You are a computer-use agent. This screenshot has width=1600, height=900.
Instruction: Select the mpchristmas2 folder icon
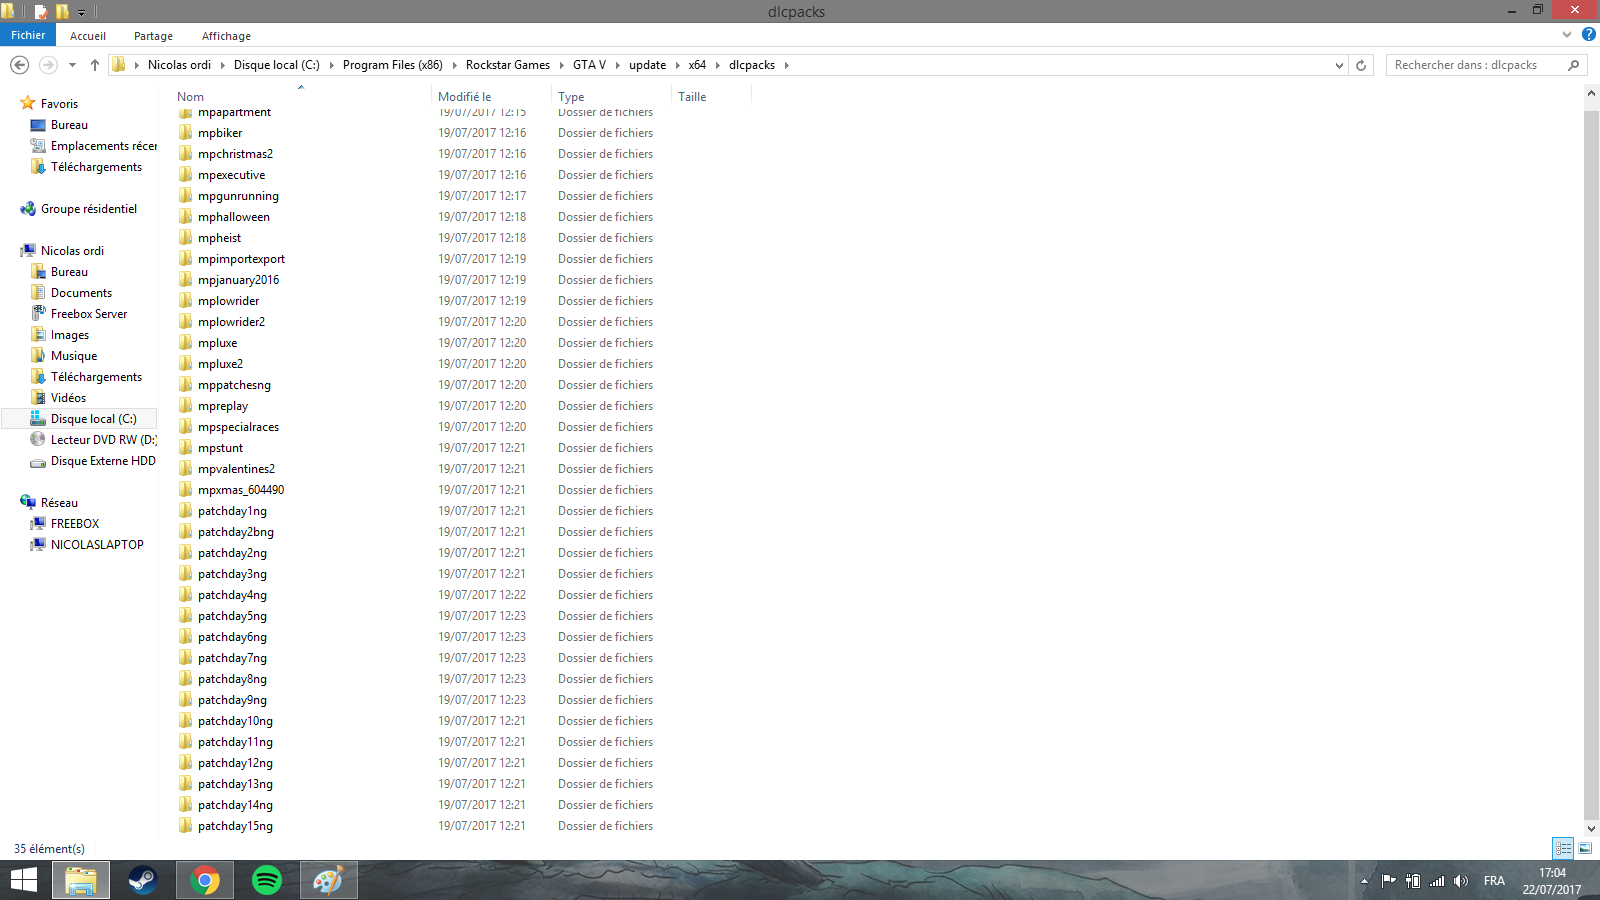tap(186, 154)
